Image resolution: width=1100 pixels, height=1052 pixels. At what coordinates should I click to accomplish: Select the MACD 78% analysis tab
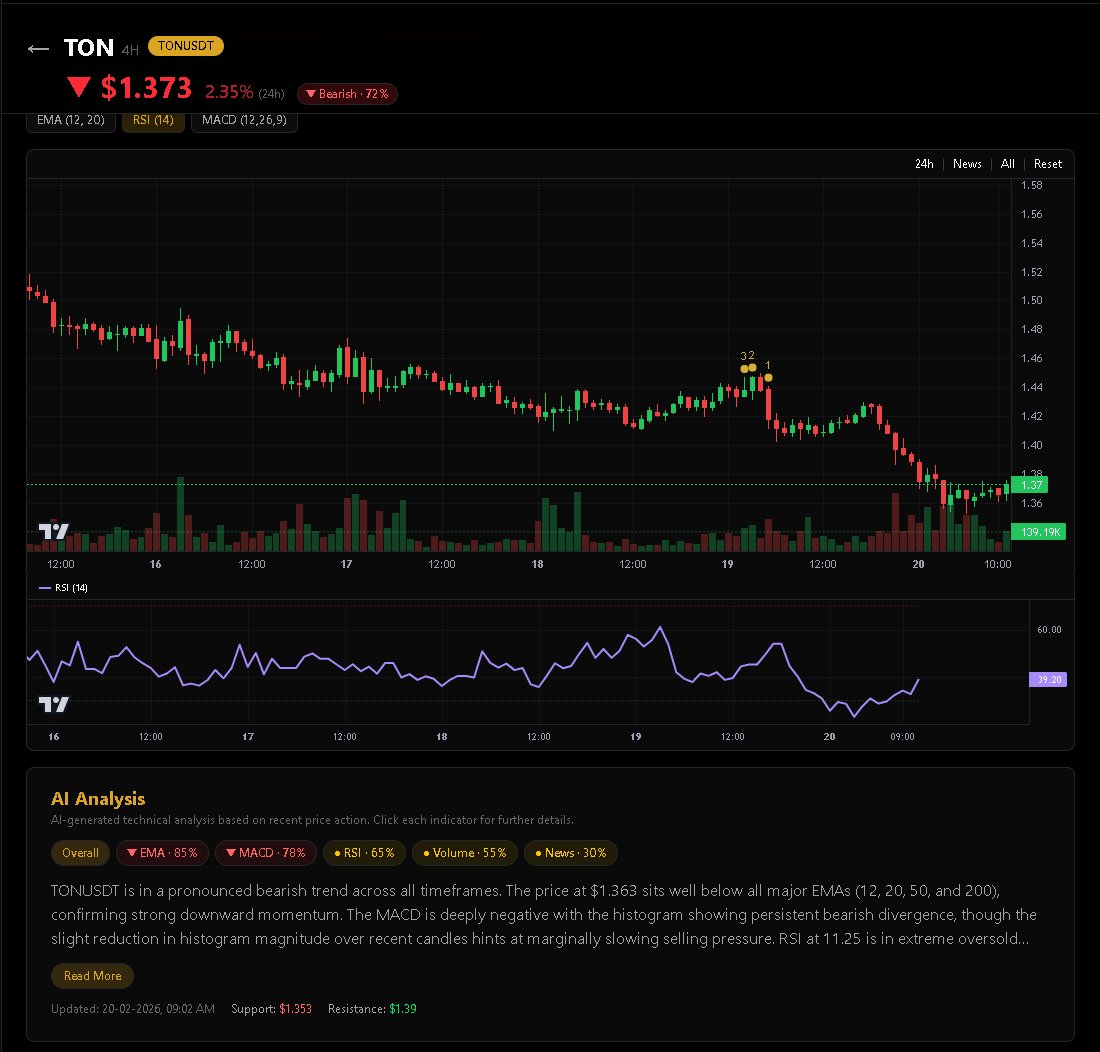tap(266, 853)
